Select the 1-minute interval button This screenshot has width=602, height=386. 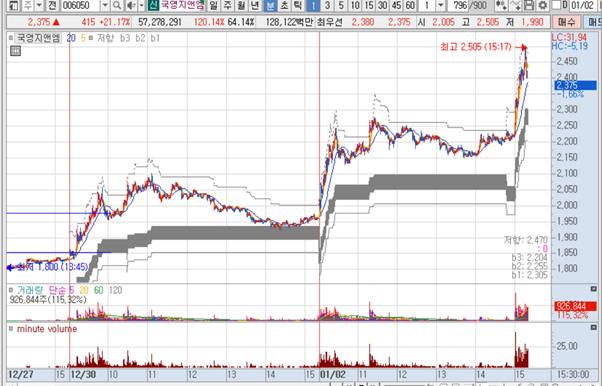313,5
